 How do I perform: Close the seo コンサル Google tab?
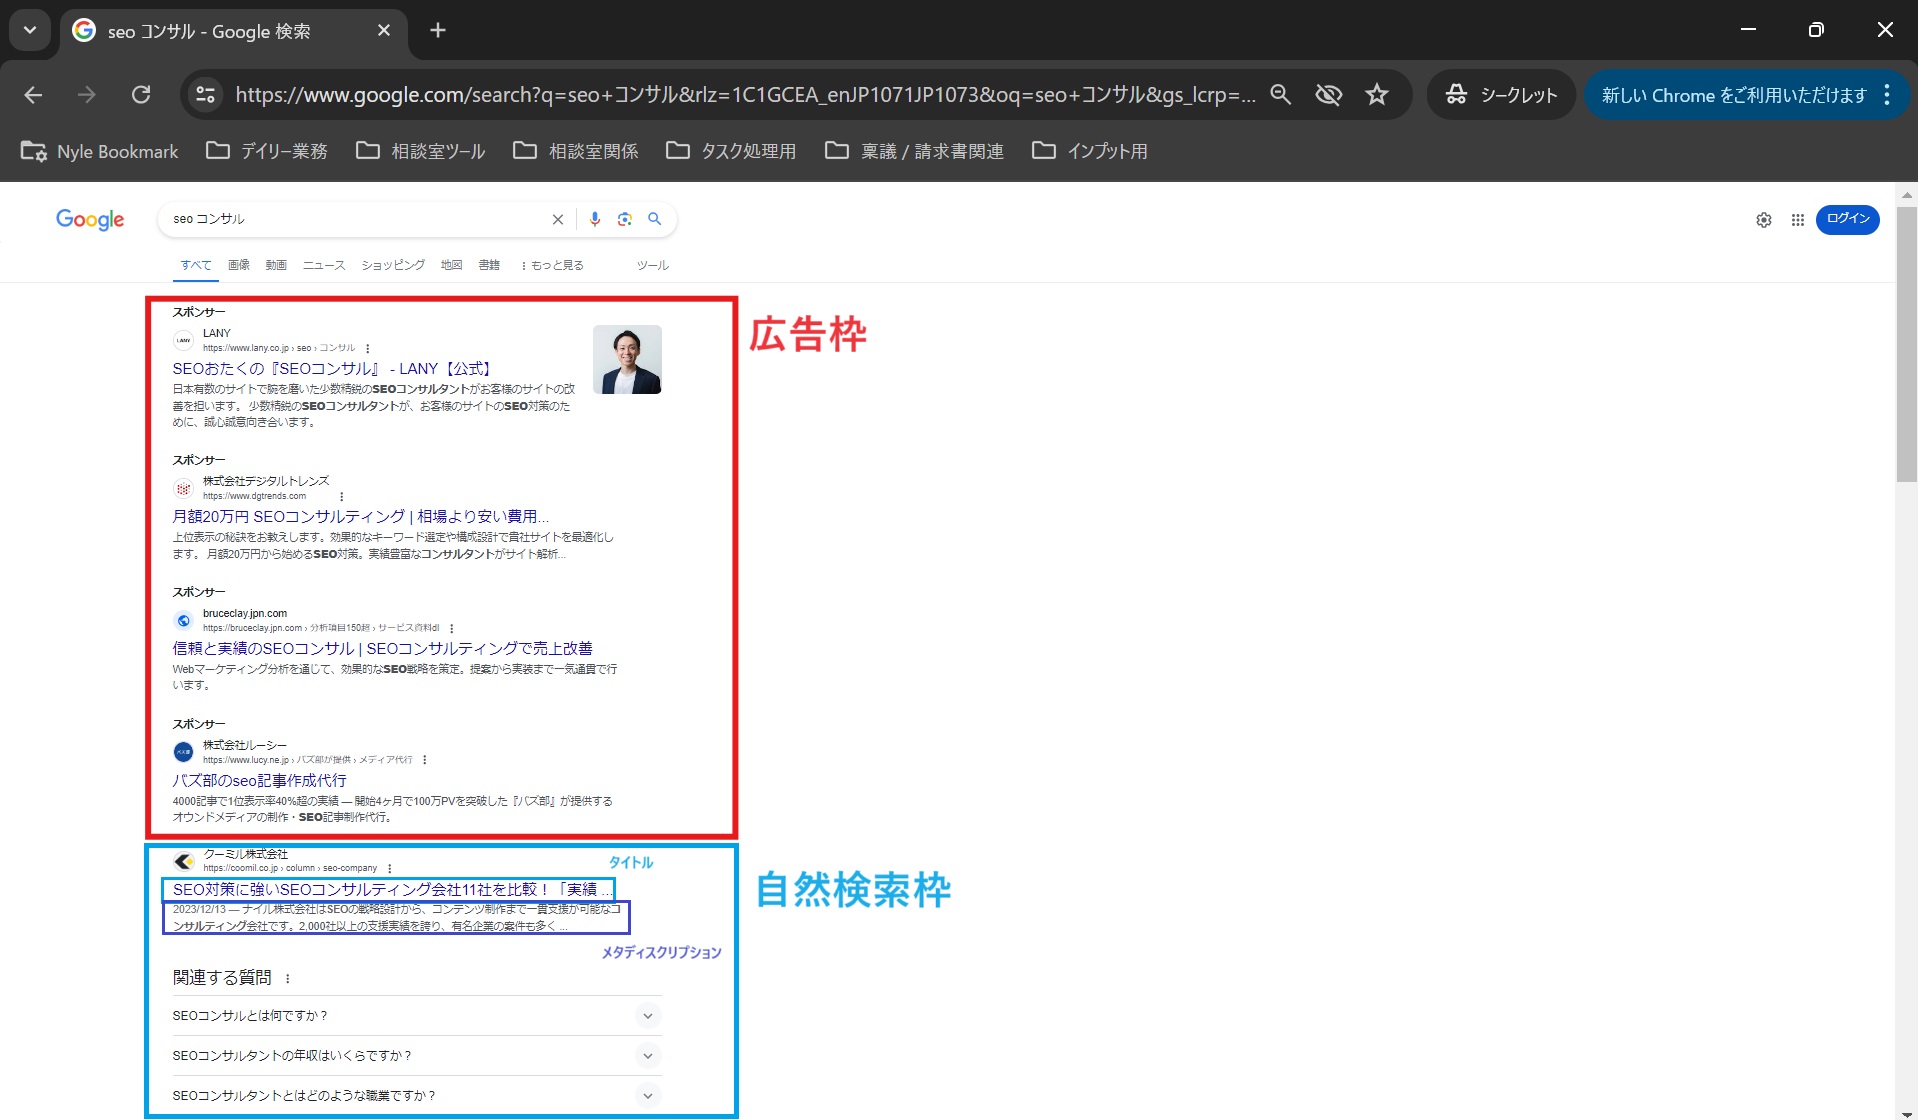coord(384,31)
